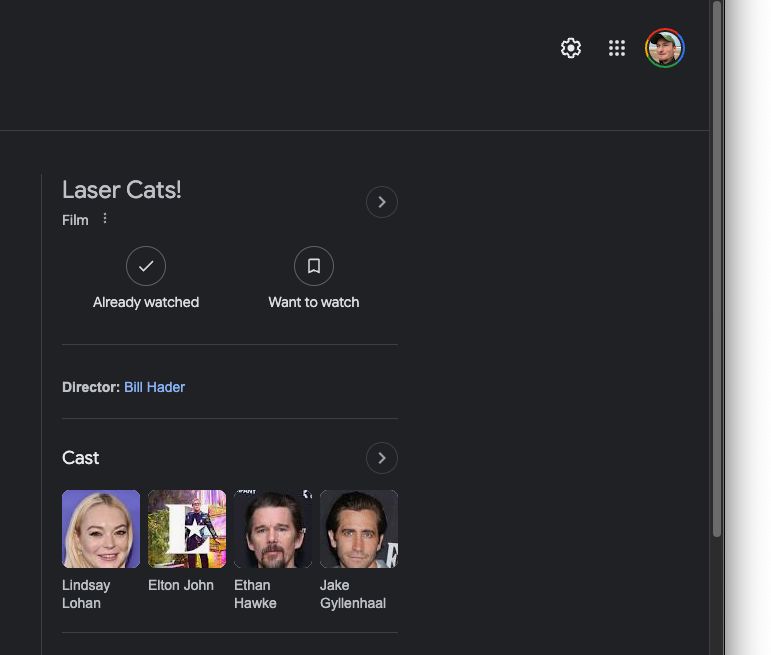Click the Google account profile avatar
The image size is (771, 655).
pos(665,48)
